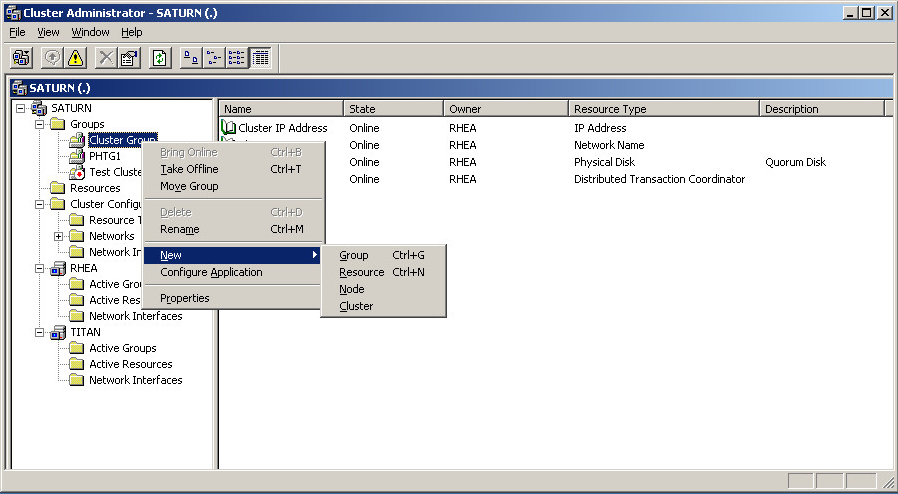Click the highlighted New submenu entry
The width and height of the screenshot is (898, 494).
(234, 255)
